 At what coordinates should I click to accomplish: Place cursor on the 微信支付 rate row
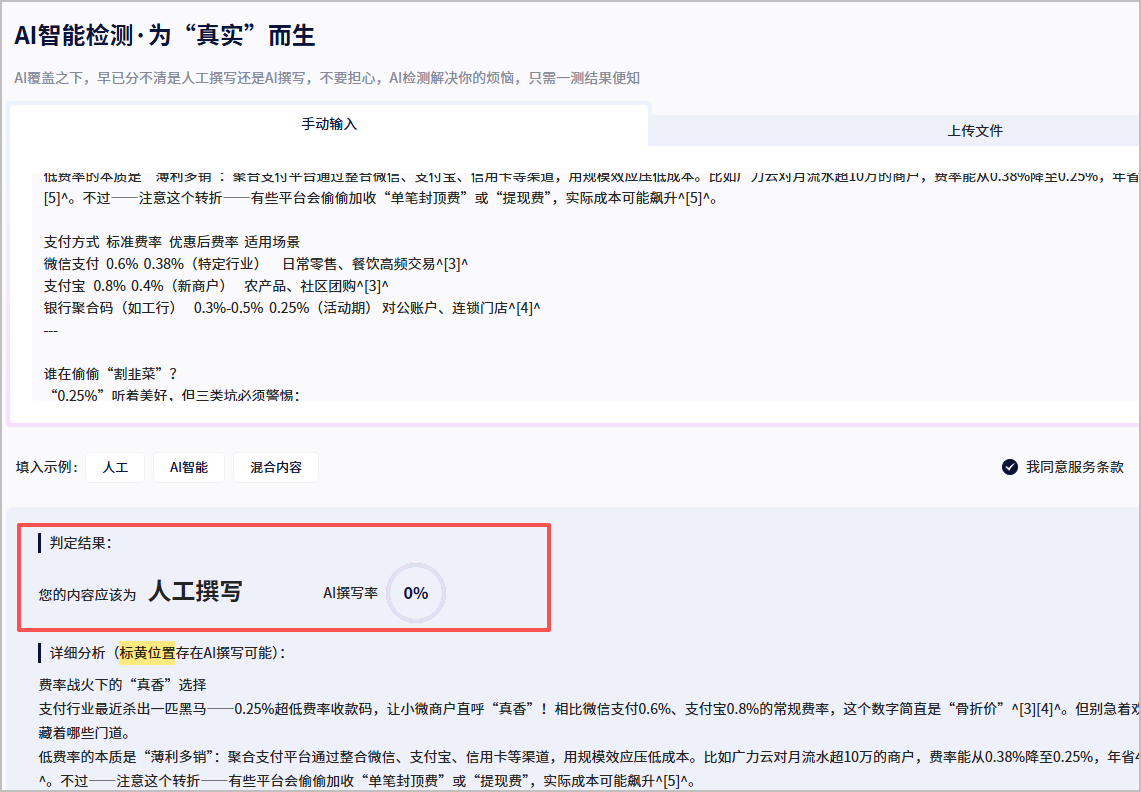[256, 264]
